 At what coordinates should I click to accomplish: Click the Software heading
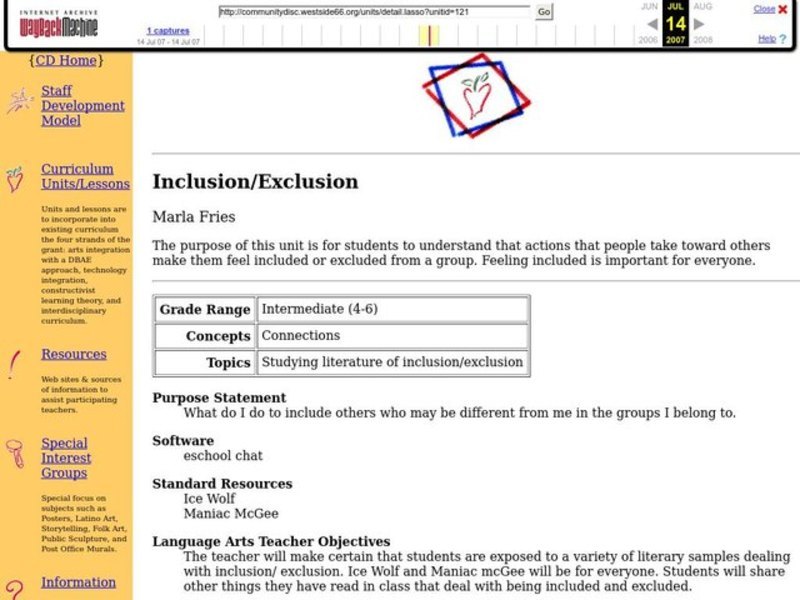[183, 441]
